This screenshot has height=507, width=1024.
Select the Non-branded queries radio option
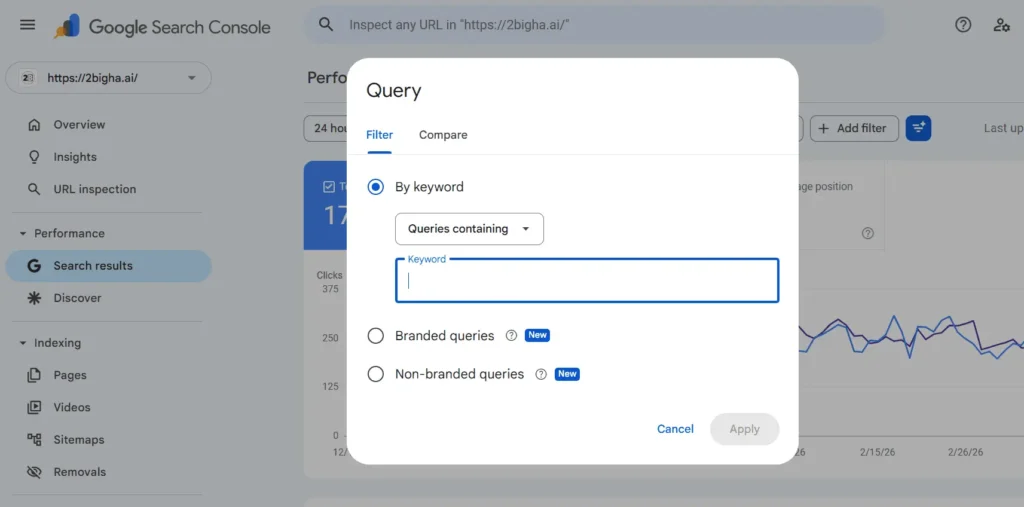[376, 374]
